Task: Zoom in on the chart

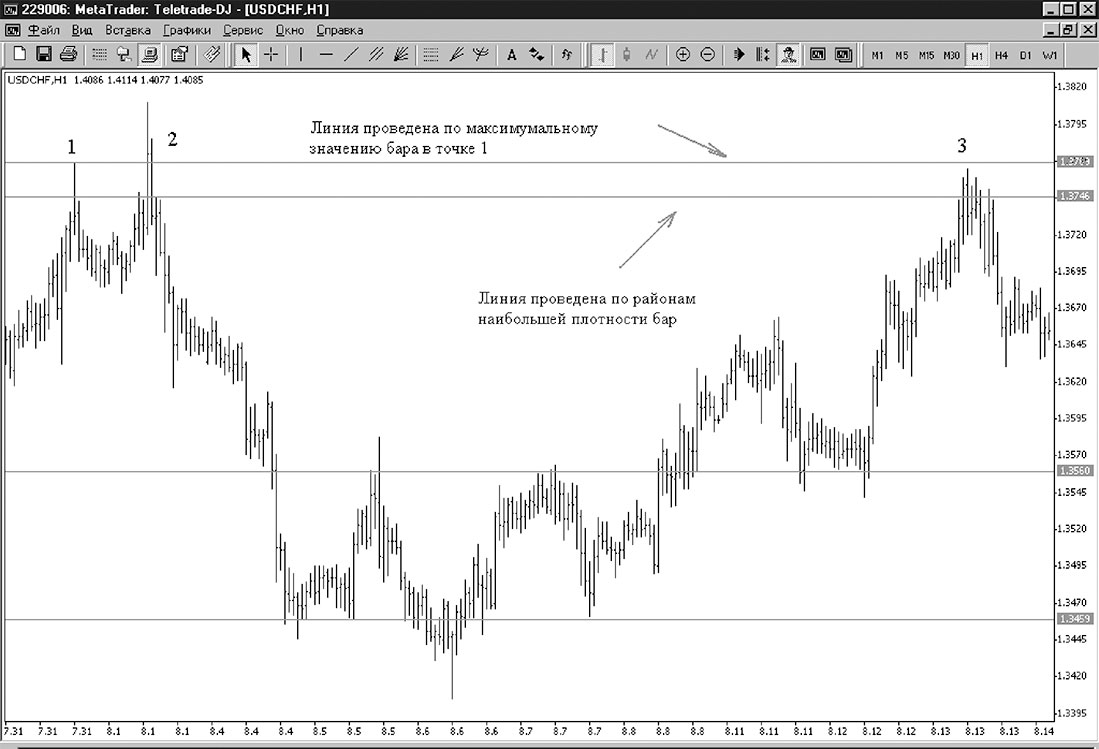Action: [x=683, y=54]
